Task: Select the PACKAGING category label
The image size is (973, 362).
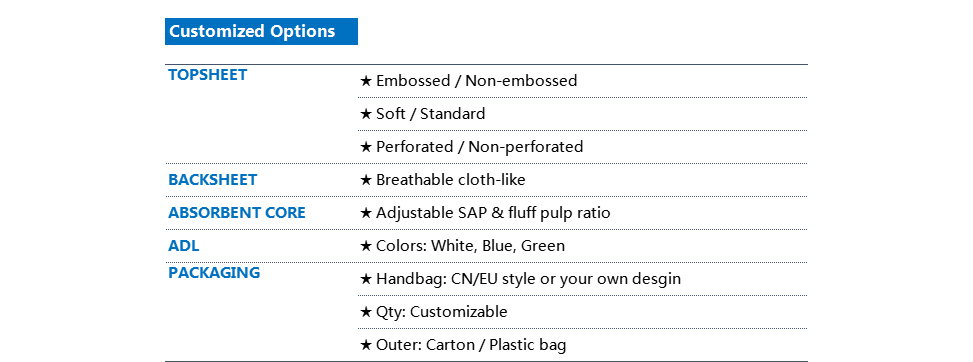Action: pos(213,273)
